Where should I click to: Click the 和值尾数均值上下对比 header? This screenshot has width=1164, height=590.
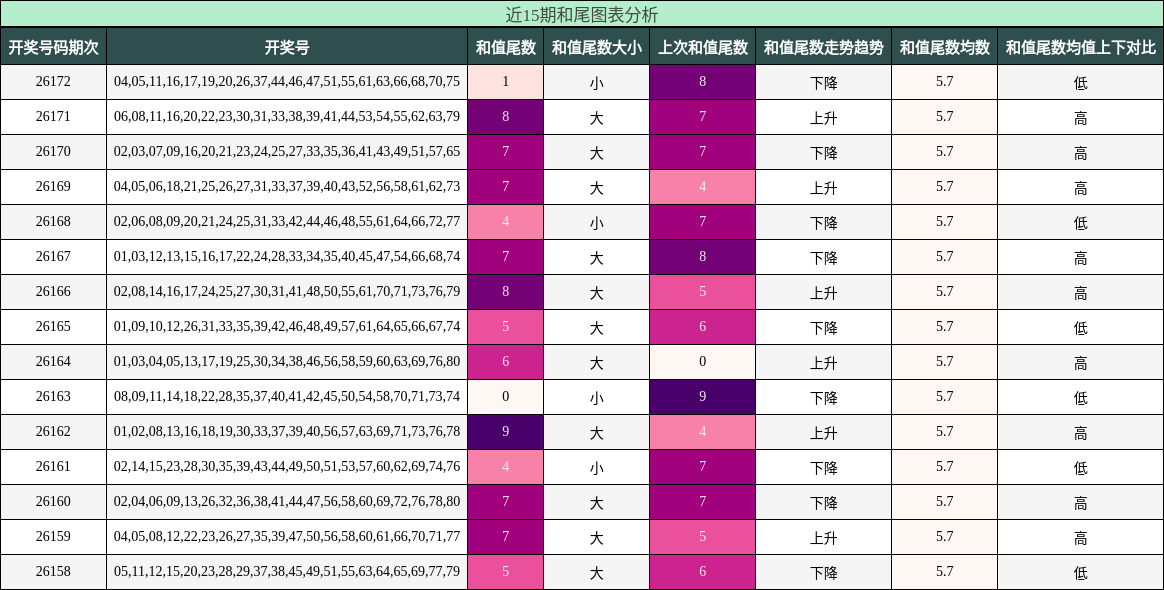(1081, 47)
